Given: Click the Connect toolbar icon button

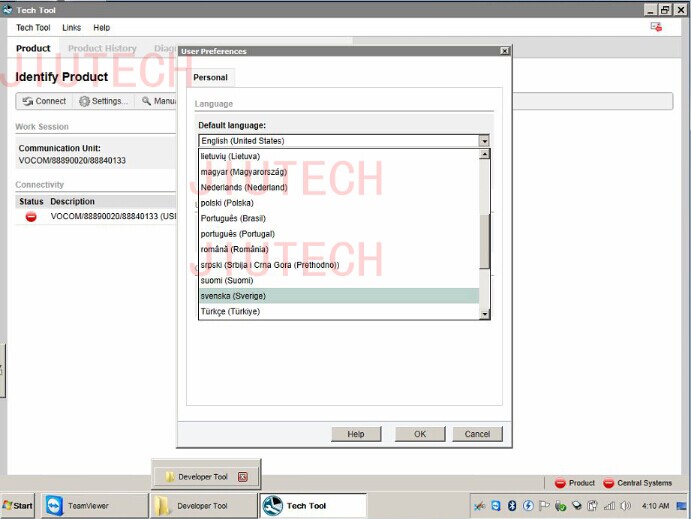Looking at the screenshot, I should [x=43, y=101].
